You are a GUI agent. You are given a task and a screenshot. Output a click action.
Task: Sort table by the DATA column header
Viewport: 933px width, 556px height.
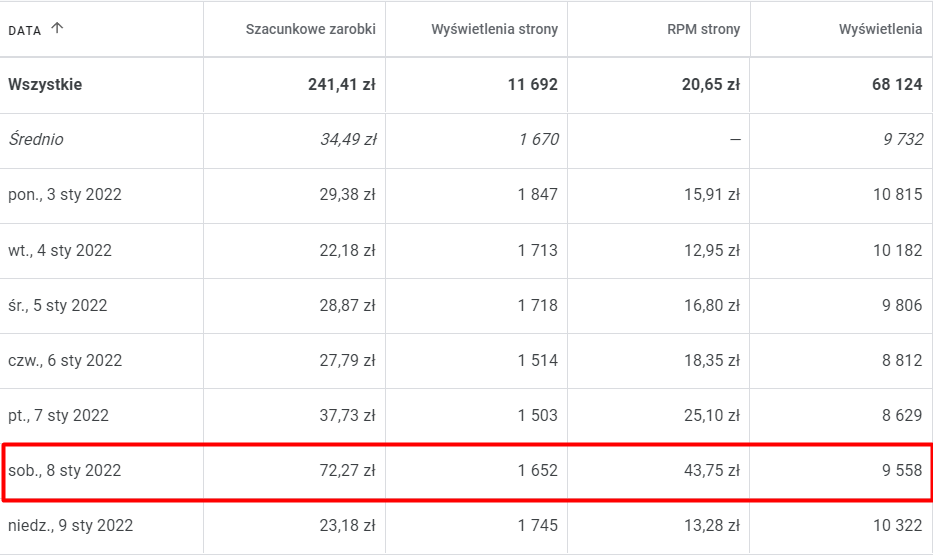pos(25,30)
